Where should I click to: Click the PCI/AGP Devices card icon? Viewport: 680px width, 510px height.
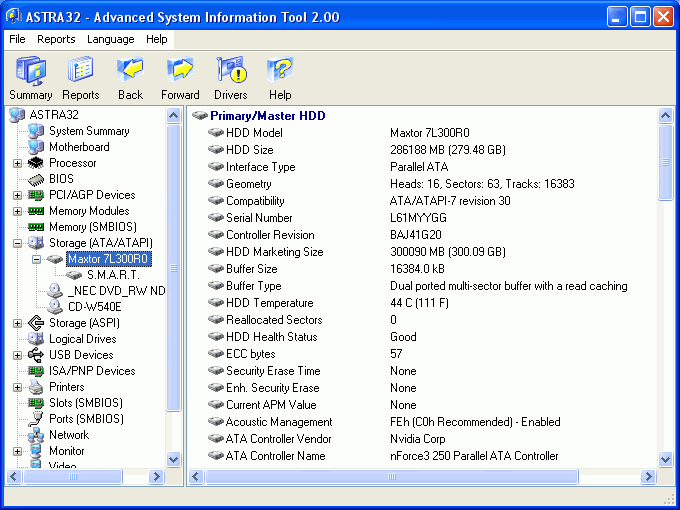click(36, 195)
